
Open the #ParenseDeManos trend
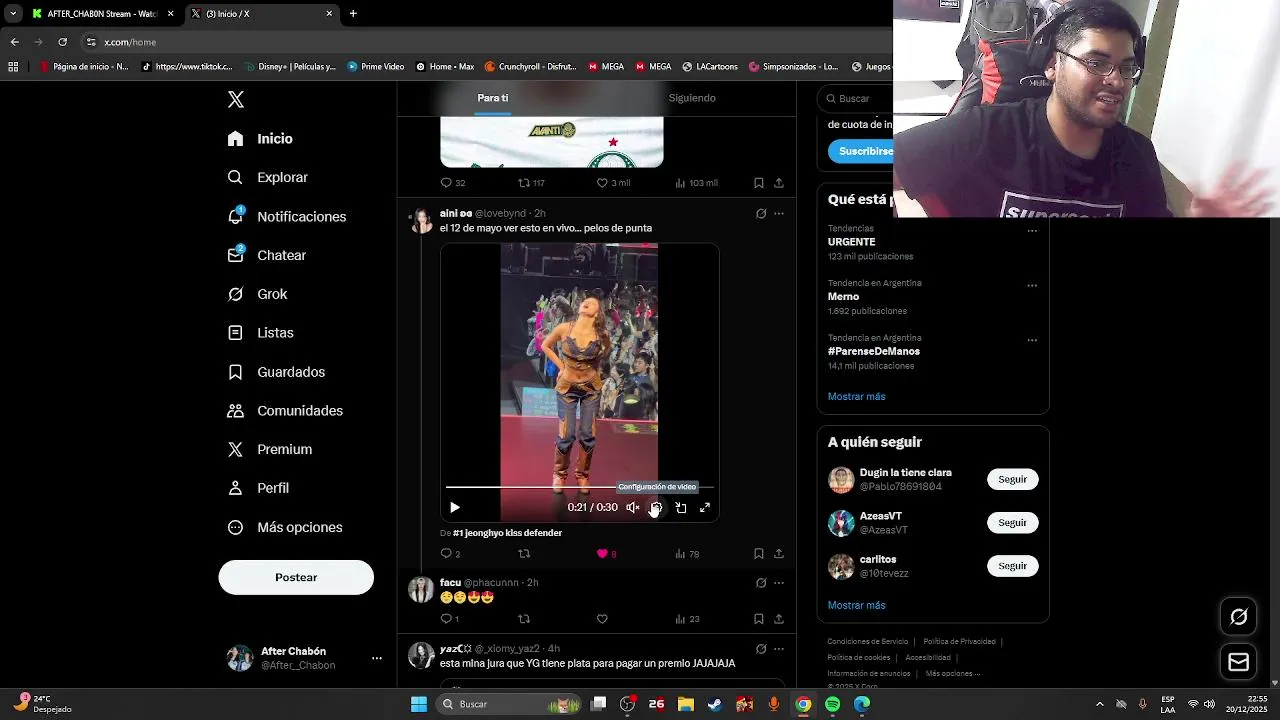(873, 352)
